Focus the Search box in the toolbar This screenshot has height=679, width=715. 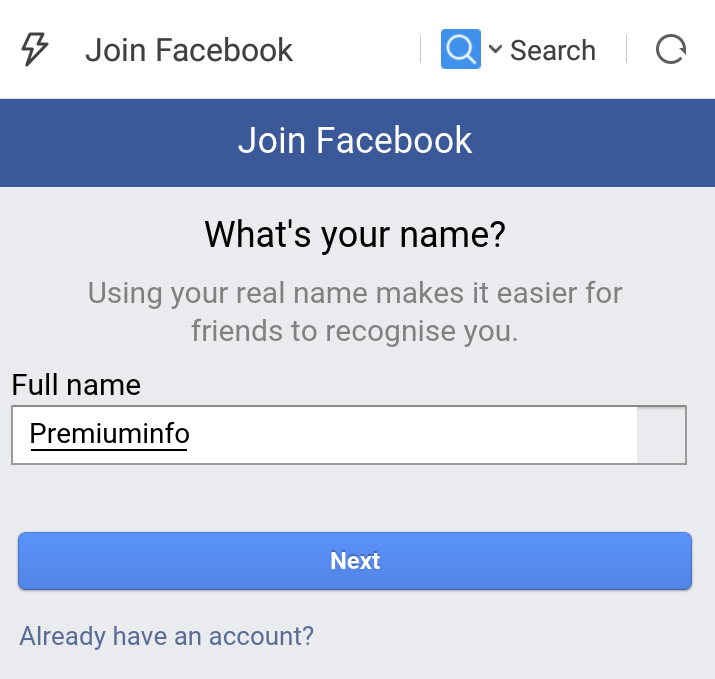click(x=553, y=50)
